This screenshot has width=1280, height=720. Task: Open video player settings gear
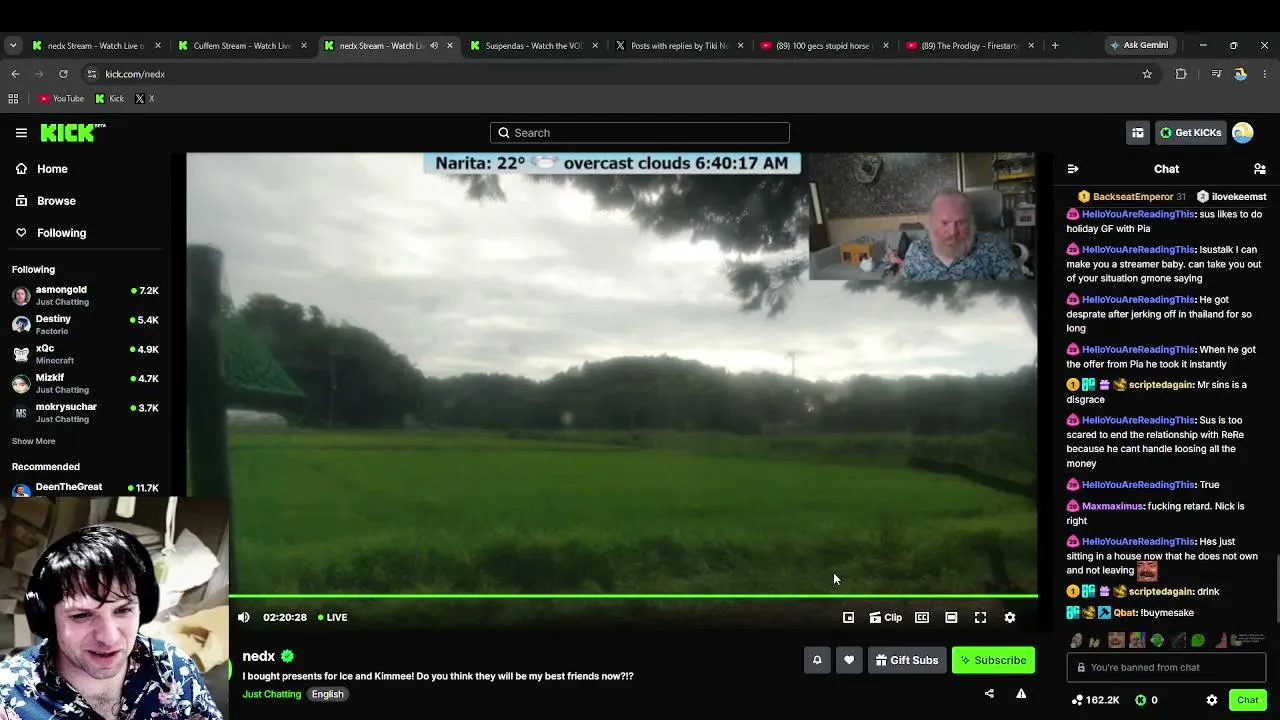coord(1010,617)
